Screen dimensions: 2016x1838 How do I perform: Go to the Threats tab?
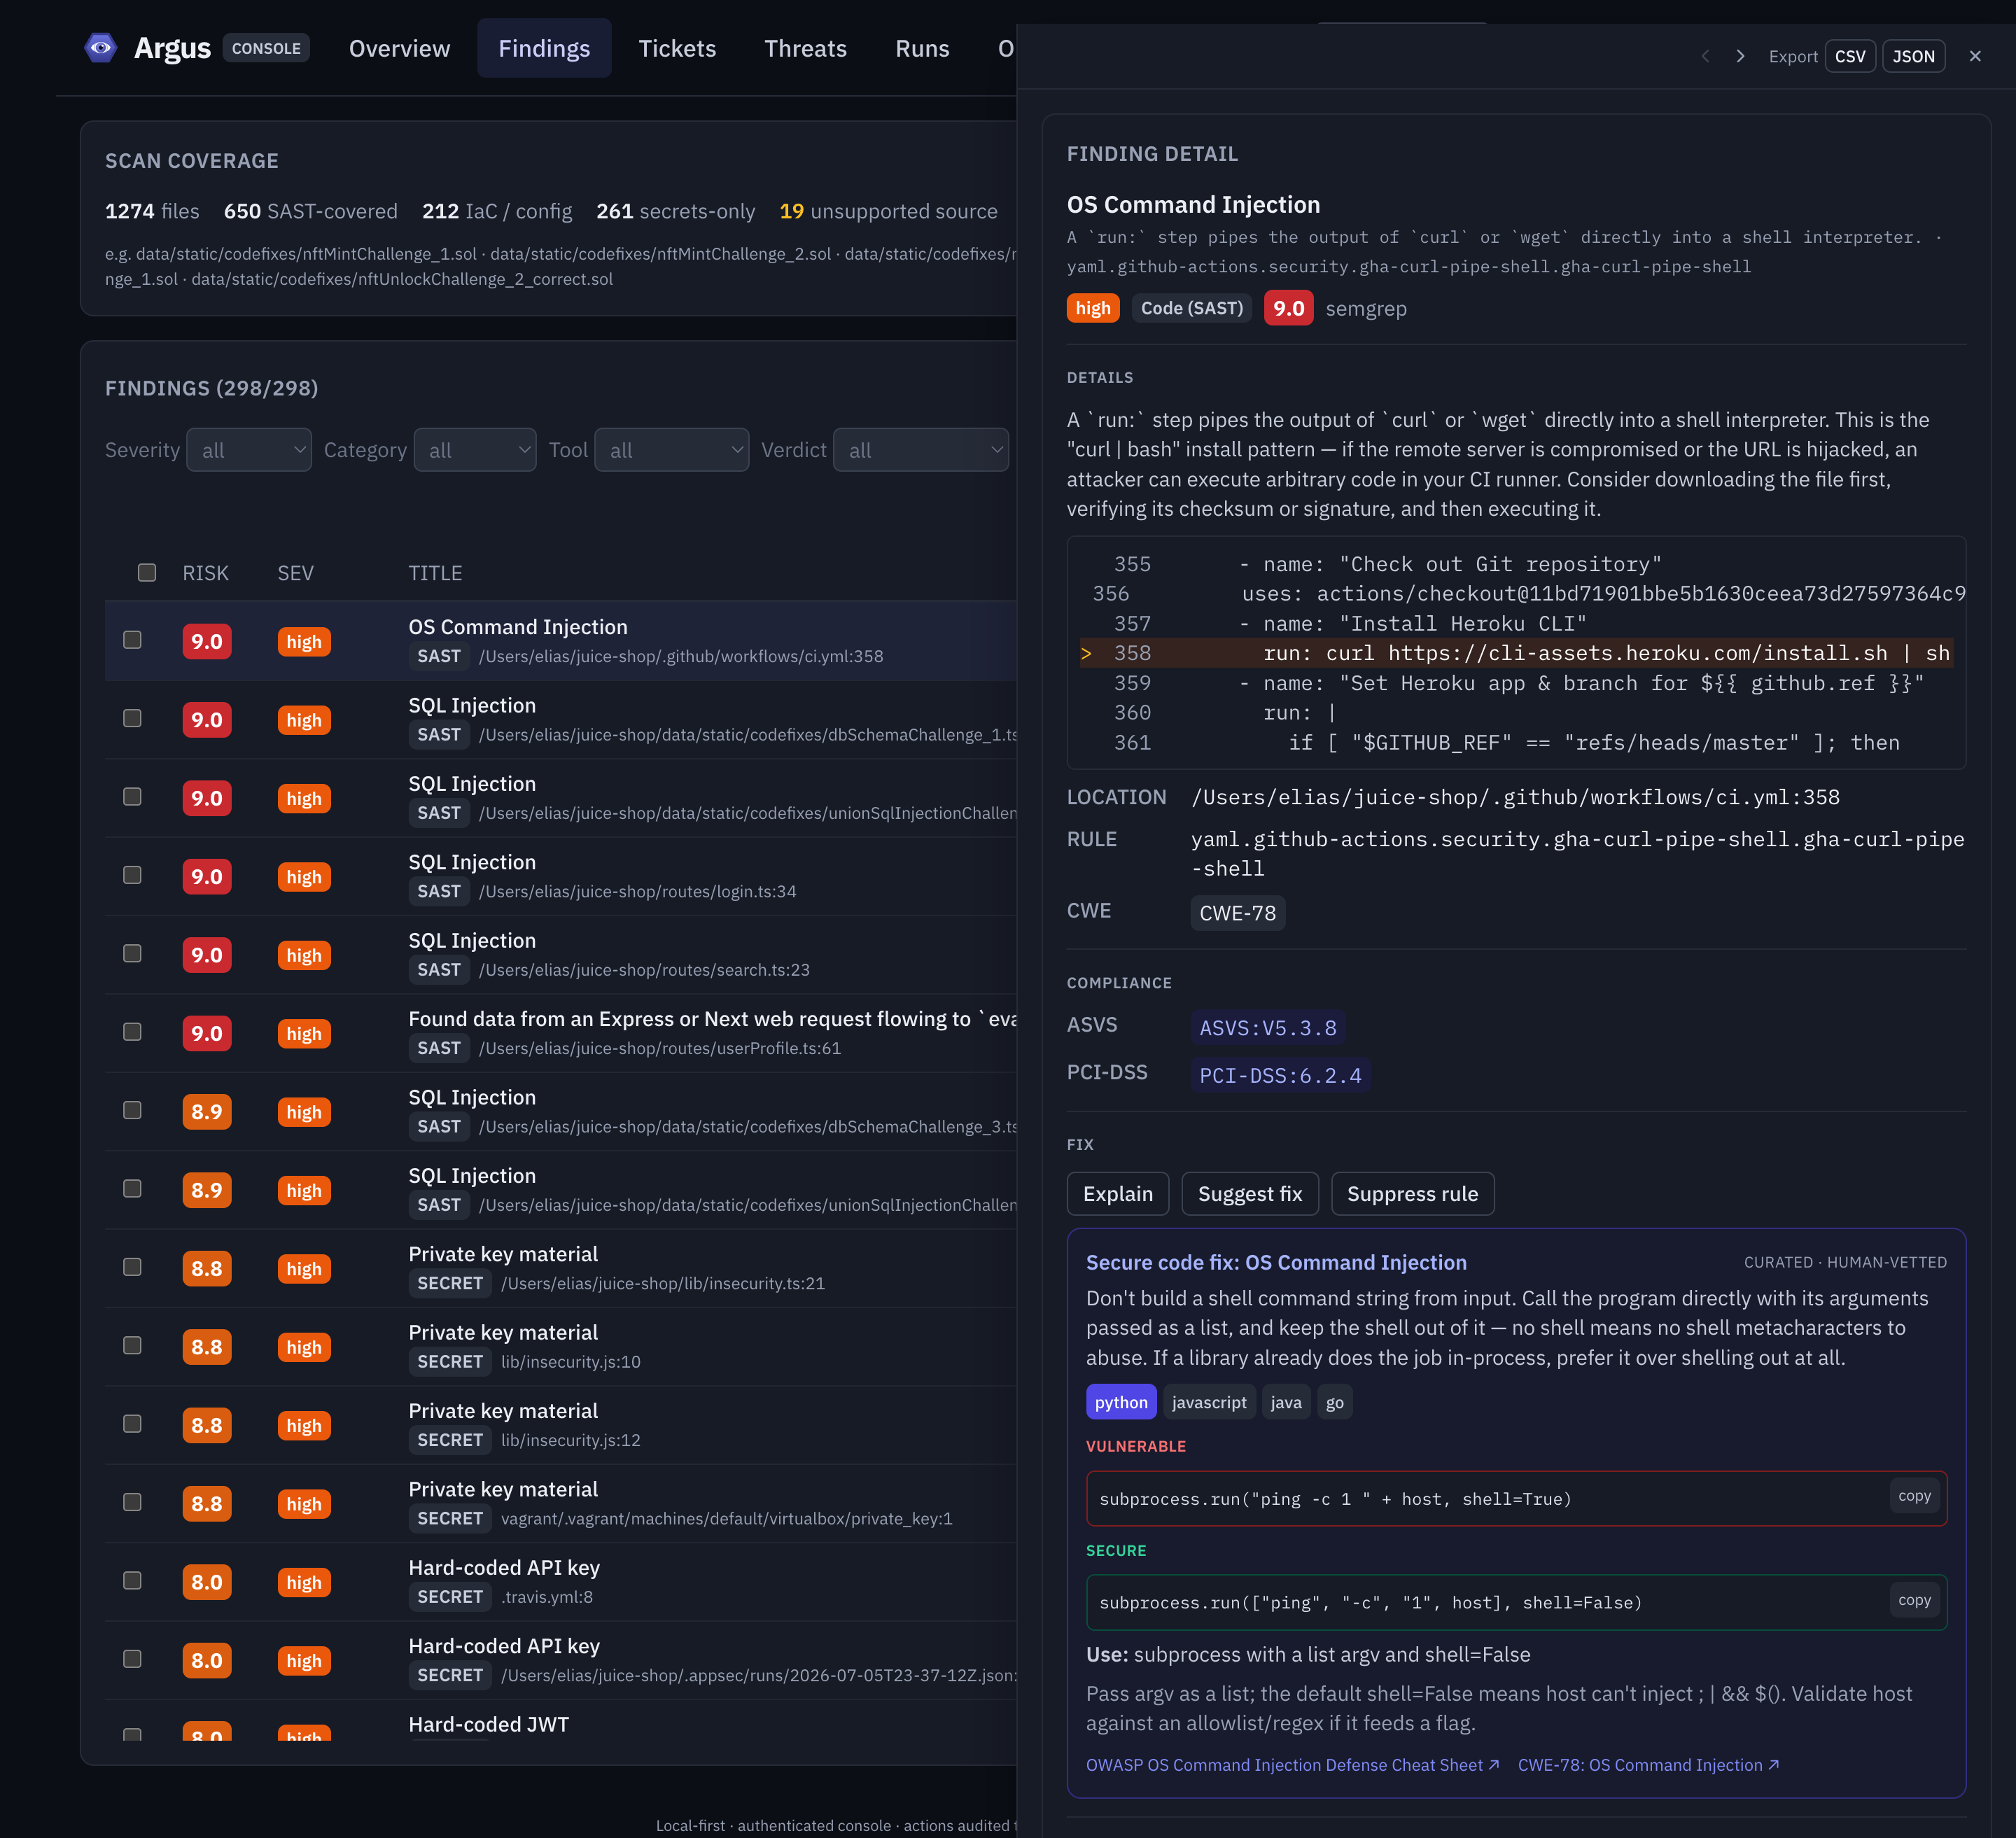tap(805, 48)
